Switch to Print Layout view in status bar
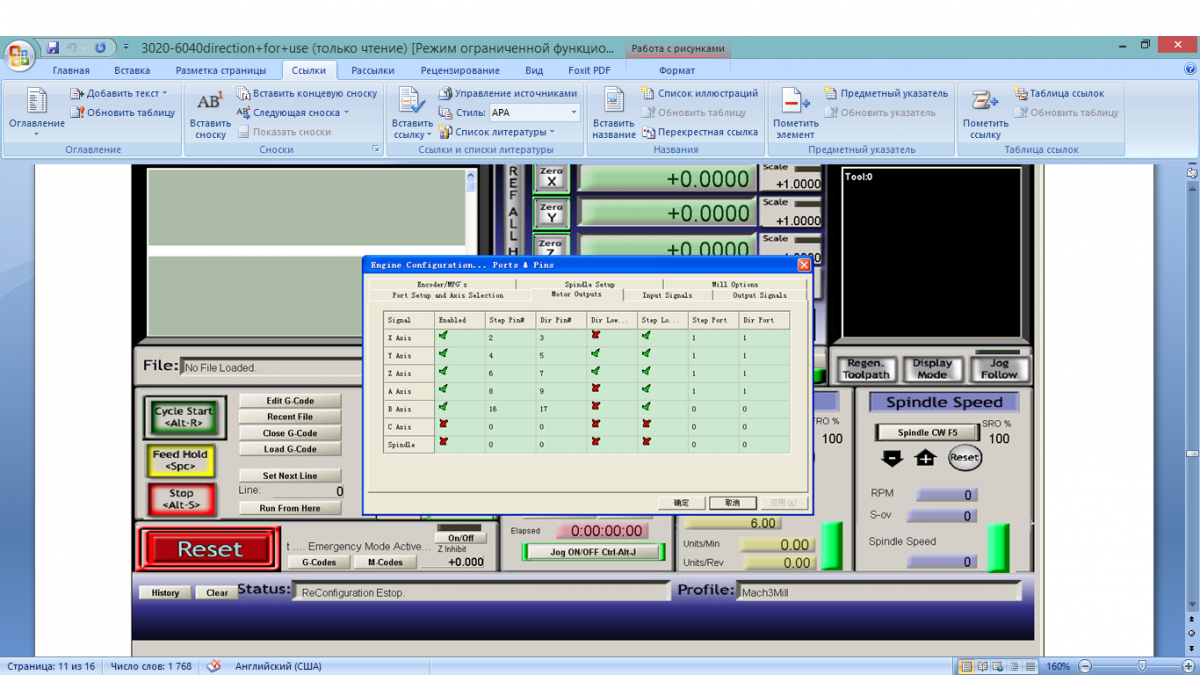 (x=967, y=666)
